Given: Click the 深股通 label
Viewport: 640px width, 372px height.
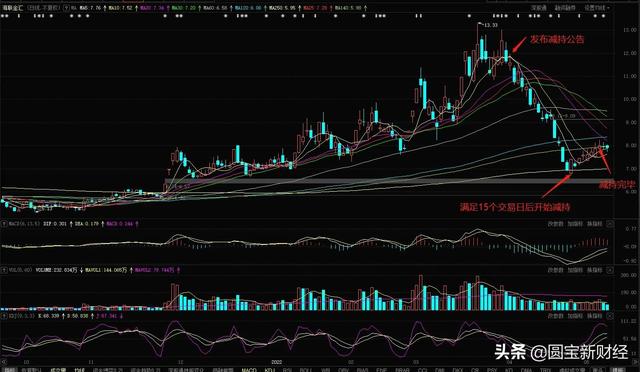Looking at the screenshot, I should tap(539, 8).
